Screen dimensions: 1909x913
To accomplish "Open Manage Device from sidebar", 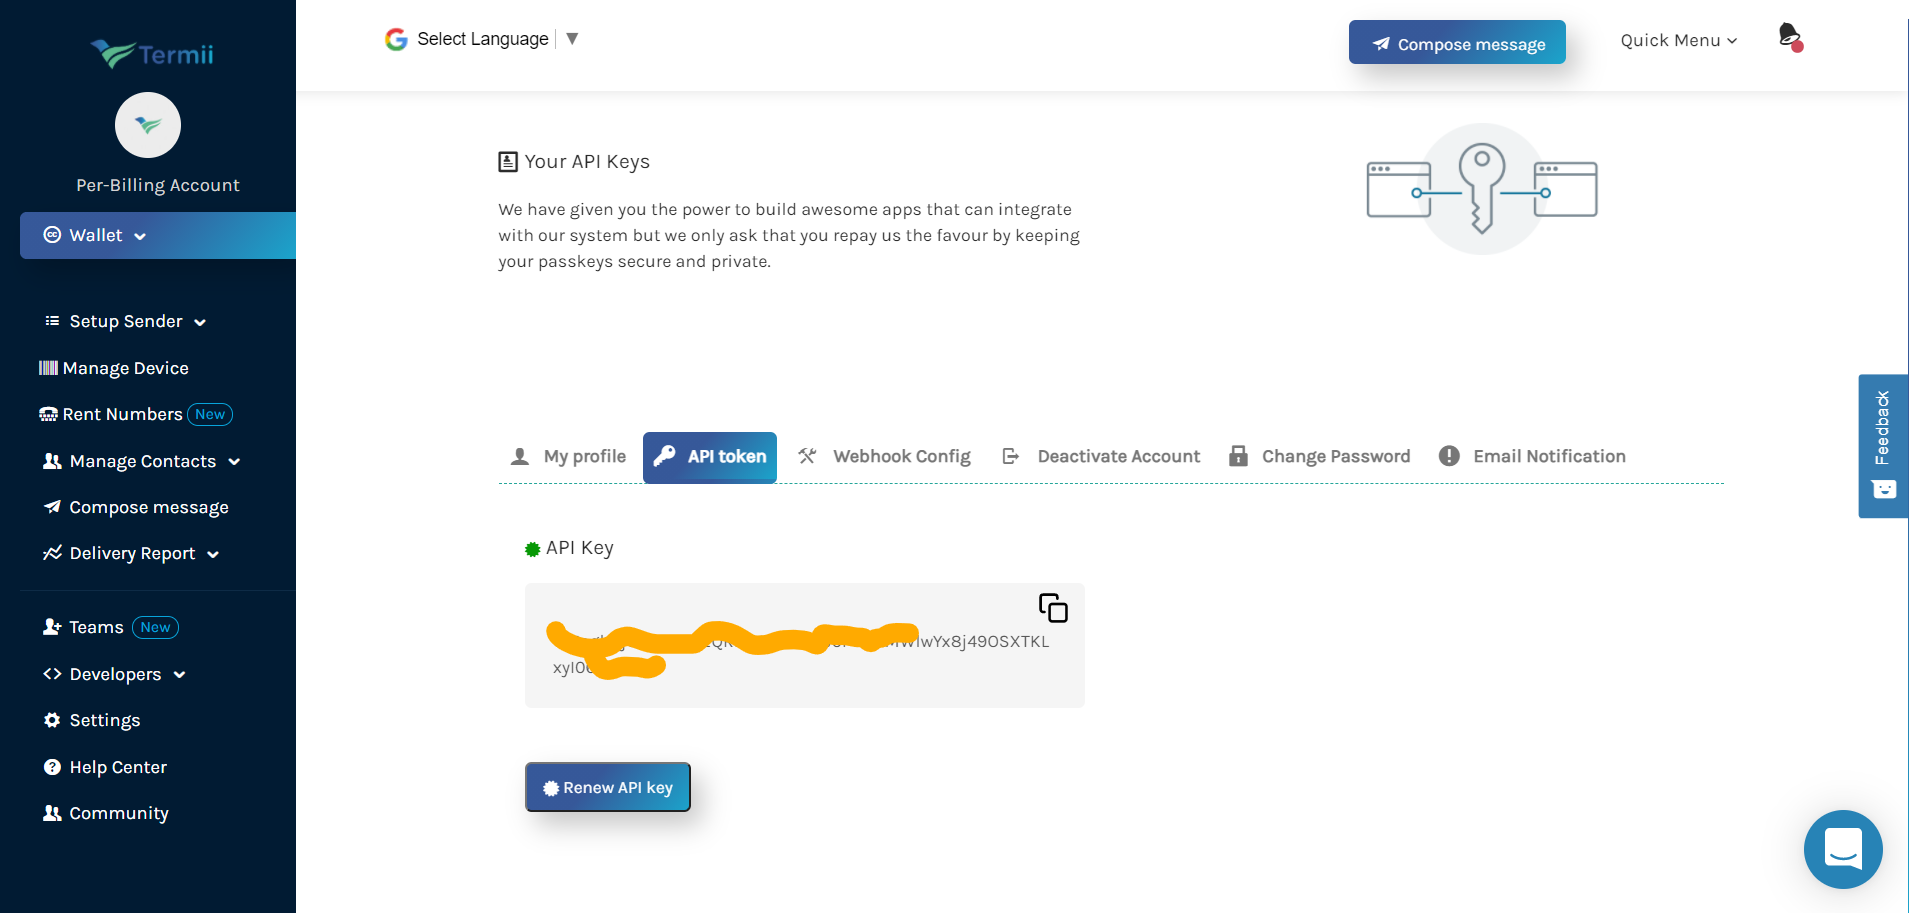I will (114, 368).
